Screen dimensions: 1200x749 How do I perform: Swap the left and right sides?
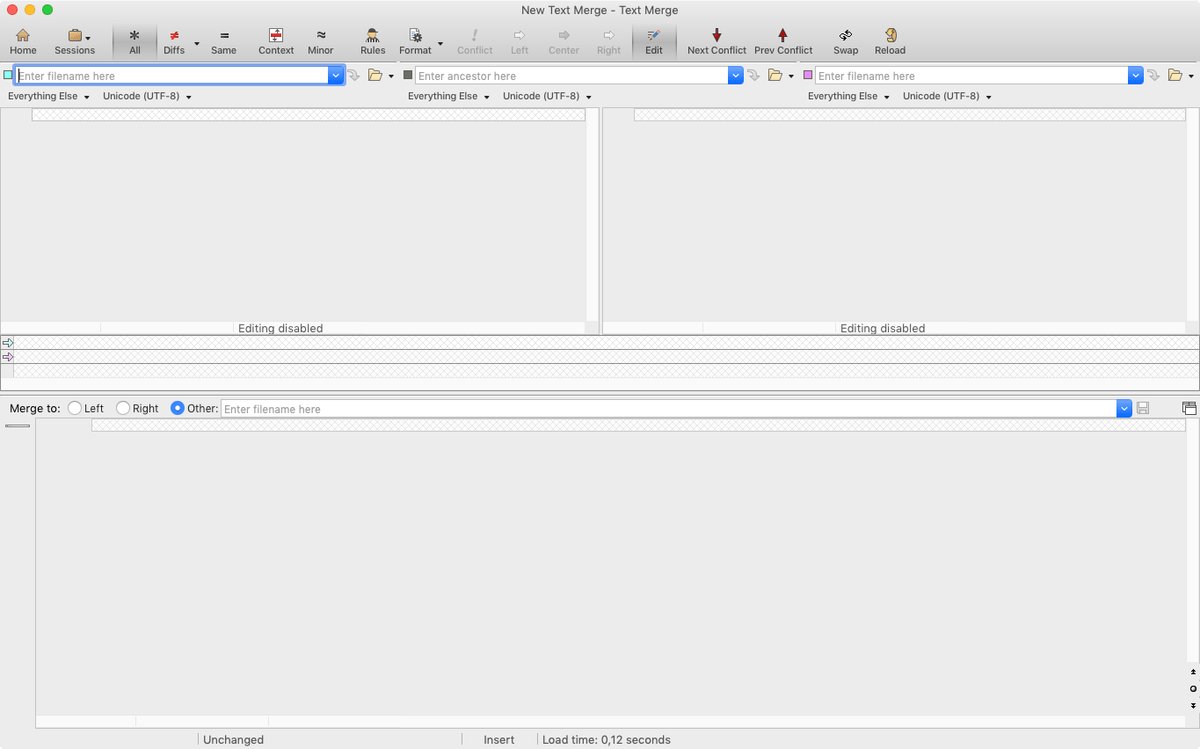845,41
